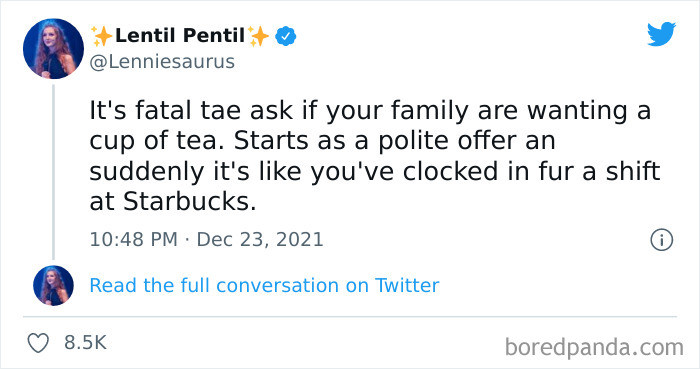
Task: Click the phrase 'cup of tea' in tweet
Action: point(151,141)
